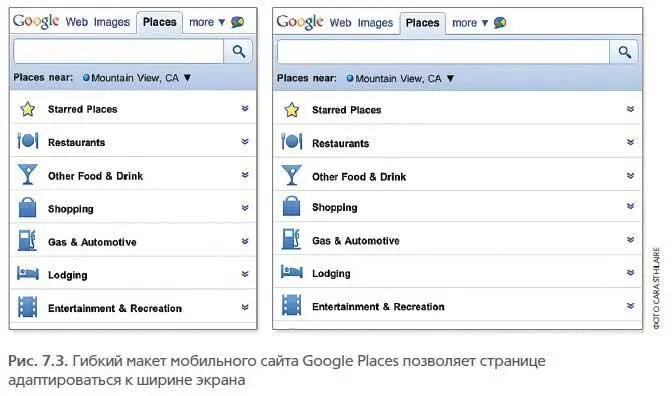
Task: Click the cocktail glass icon in the narrow layout
Action: pyautogui.click(x=28, y=174)
